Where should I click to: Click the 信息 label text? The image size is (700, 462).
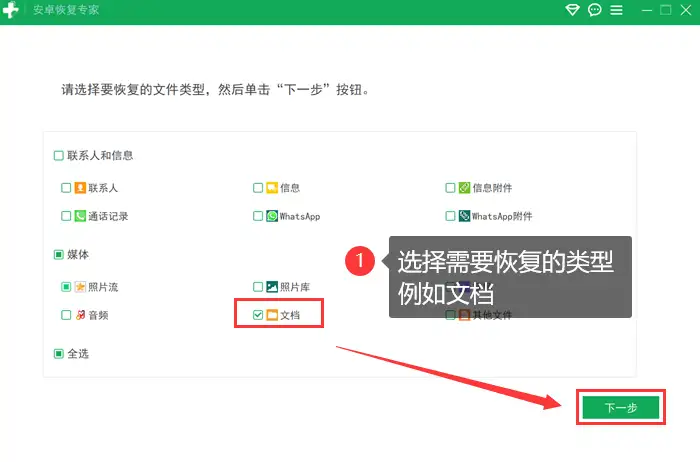pyautogui.click(x=290, y=188)
